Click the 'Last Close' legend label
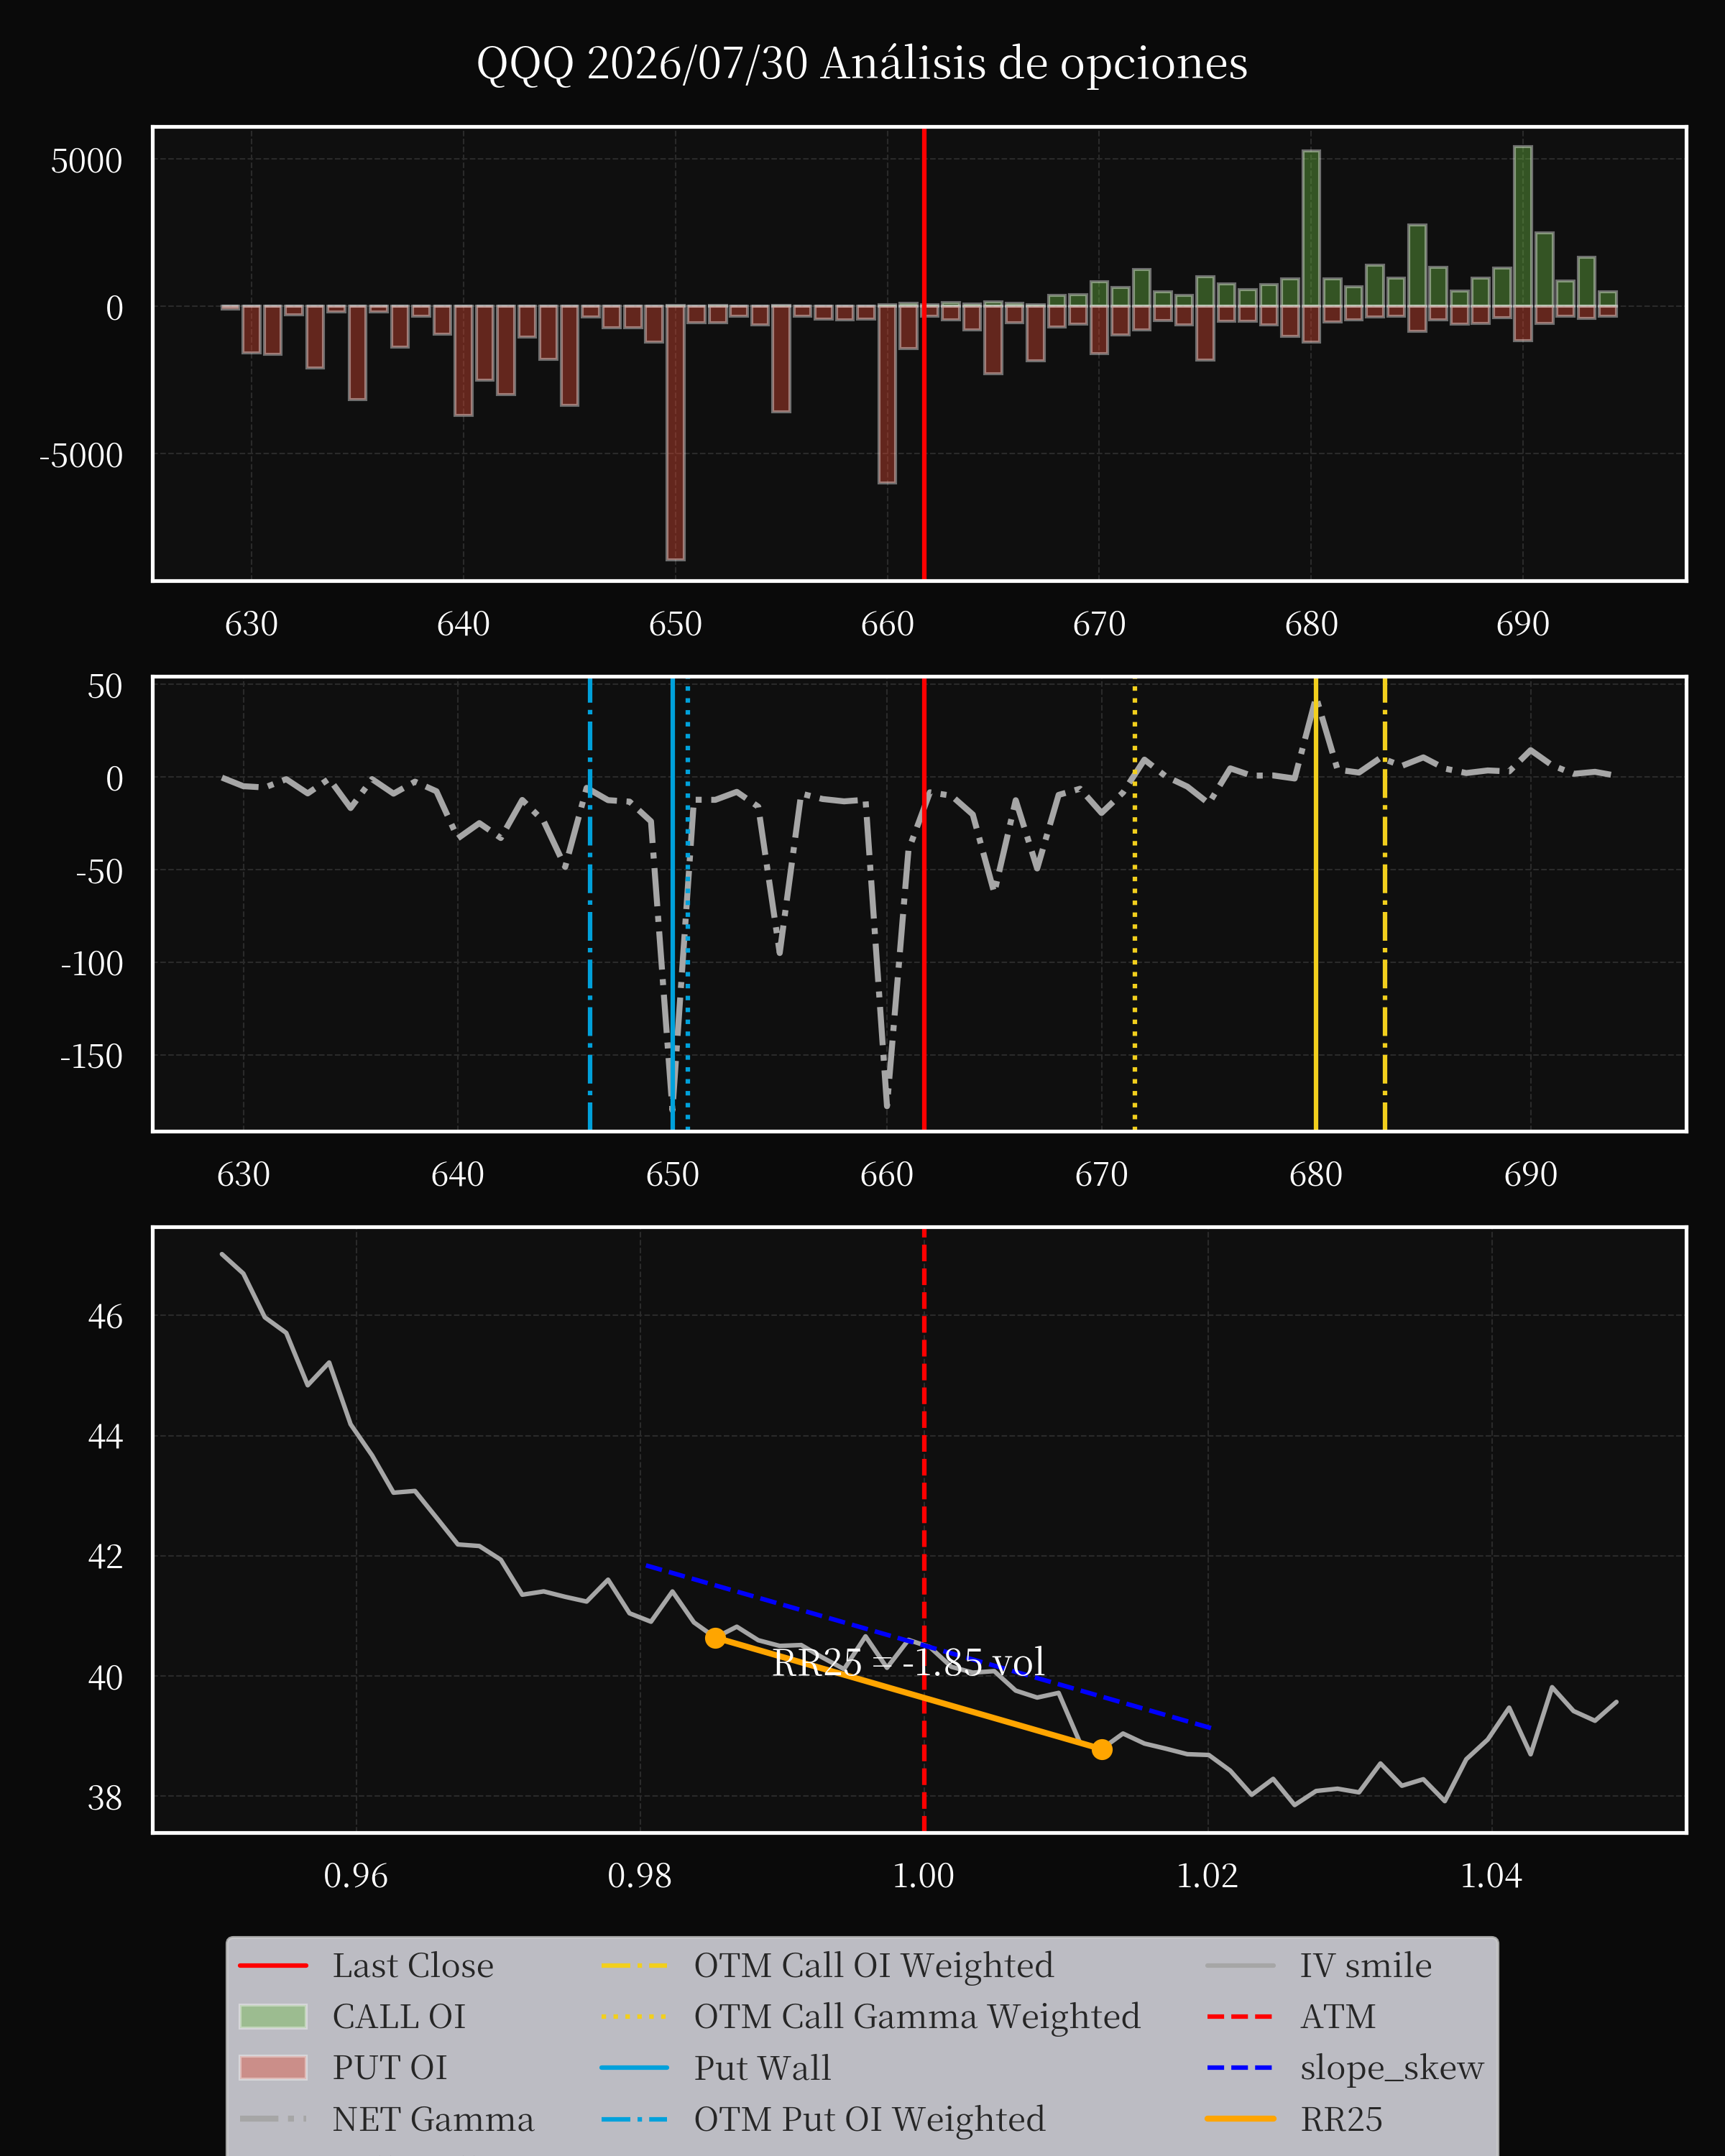 click(413, 1965)
